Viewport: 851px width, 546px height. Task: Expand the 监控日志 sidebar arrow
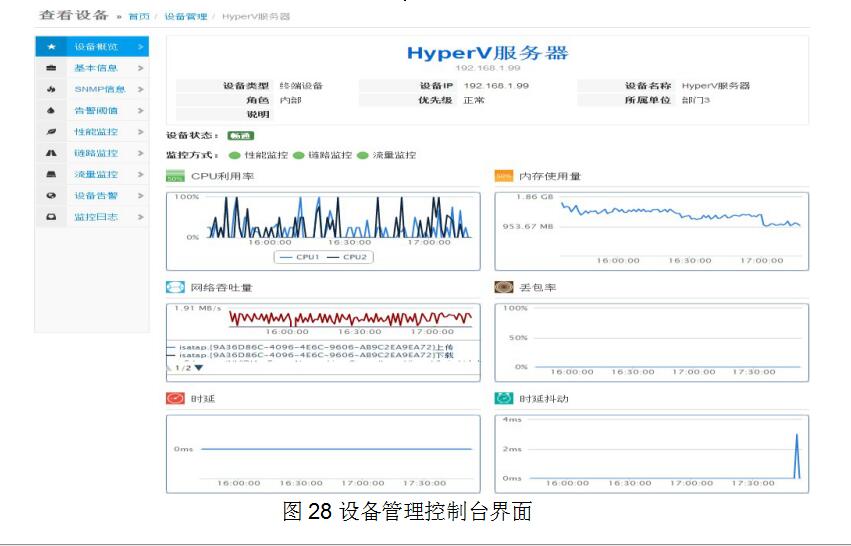[140, 217]
